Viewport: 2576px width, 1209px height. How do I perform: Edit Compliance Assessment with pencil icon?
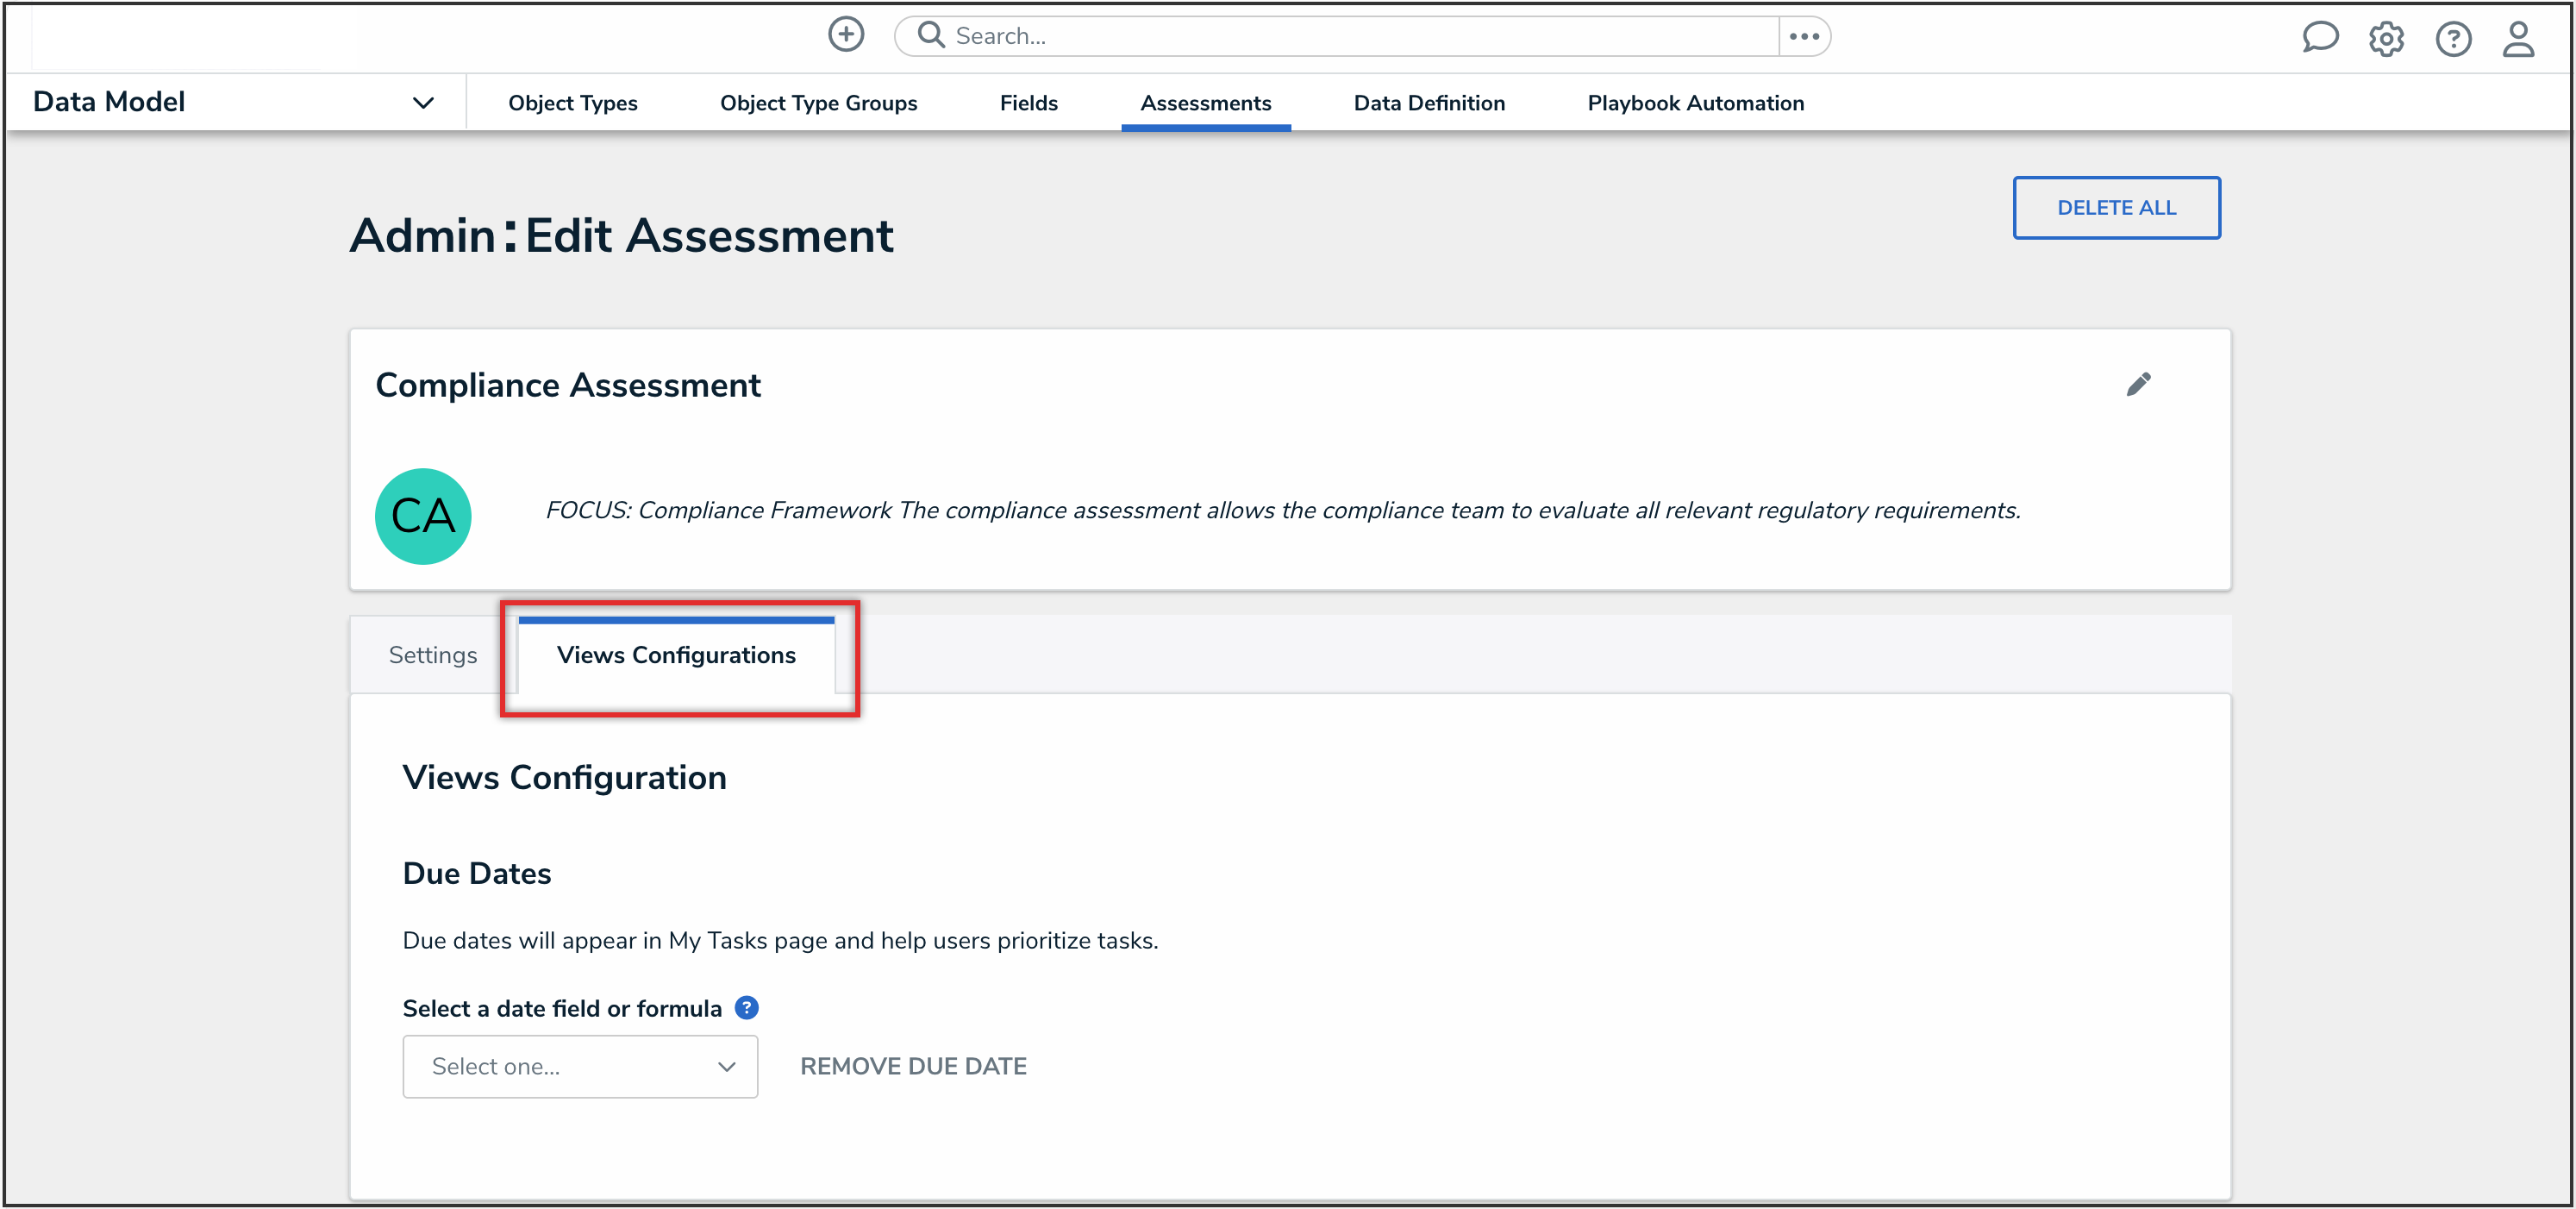(2138, 384)
